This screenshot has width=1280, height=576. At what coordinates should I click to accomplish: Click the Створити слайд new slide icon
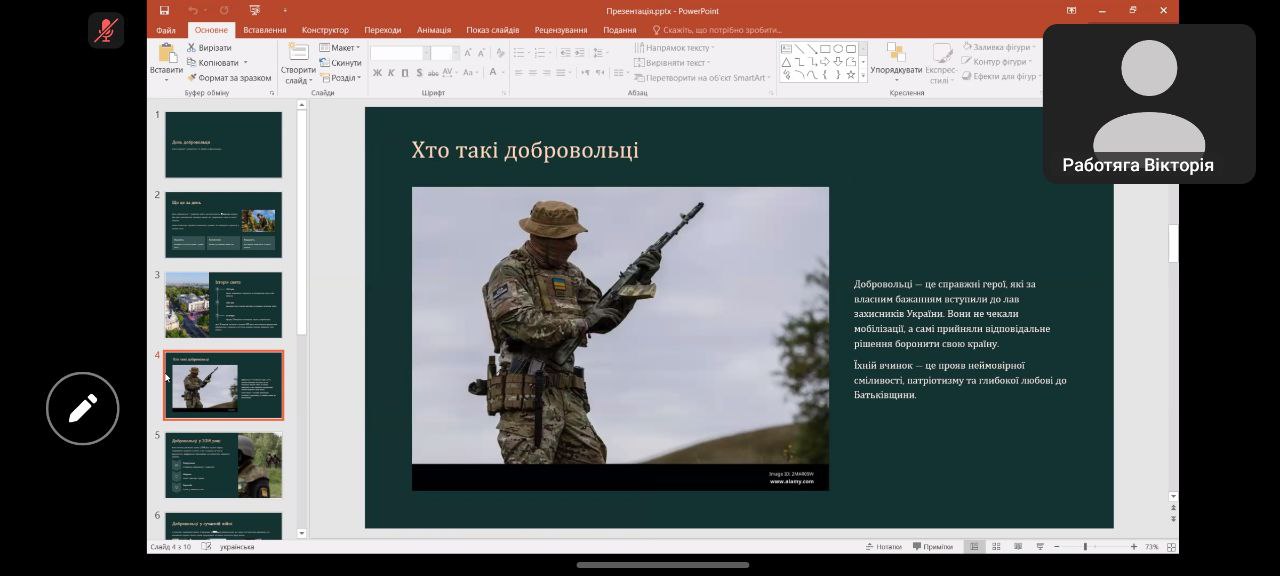[x=298, y=52]
